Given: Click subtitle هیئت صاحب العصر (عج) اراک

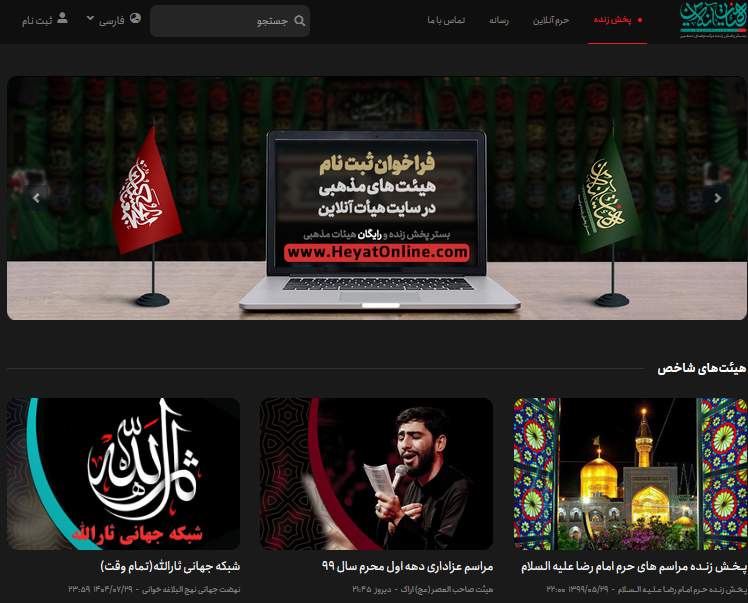Looking at the screenshot, I should point(447,590).
